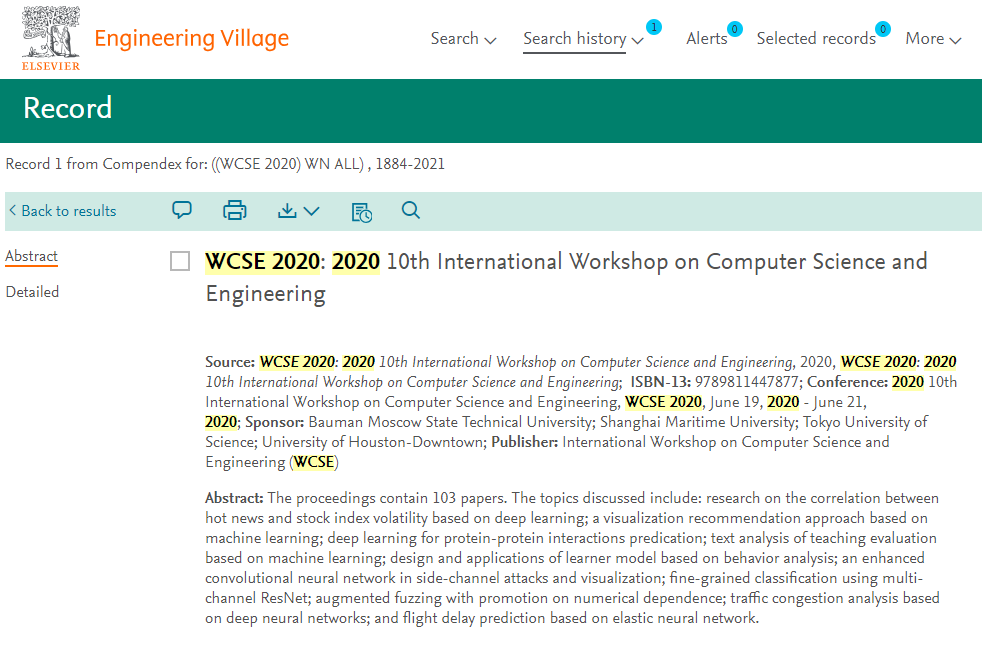
Task: Click the Engineering Village home link
Action: coord(191,38)
